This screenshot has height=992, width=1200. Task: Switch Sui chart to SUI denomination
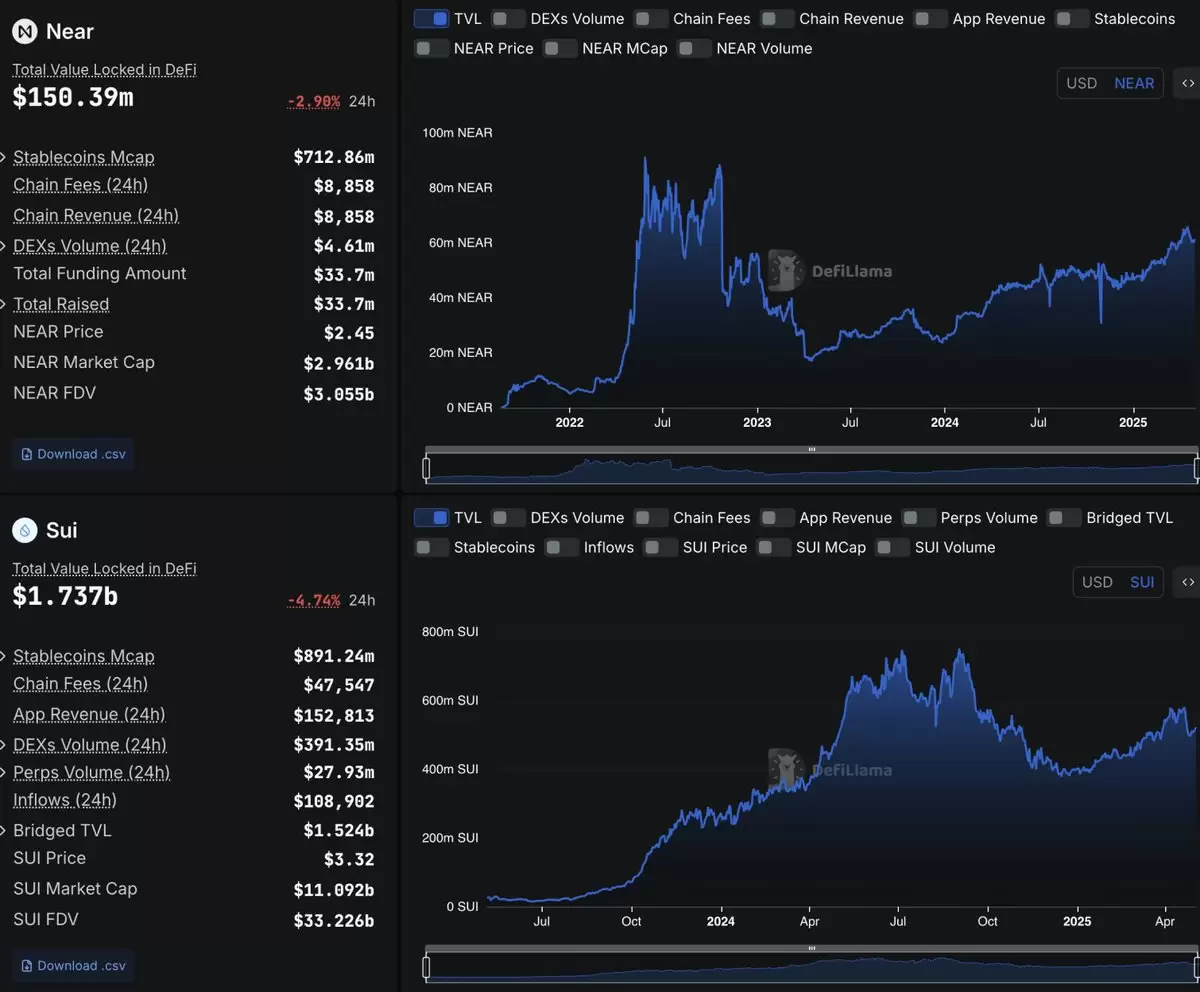(x=1142, y=582)
